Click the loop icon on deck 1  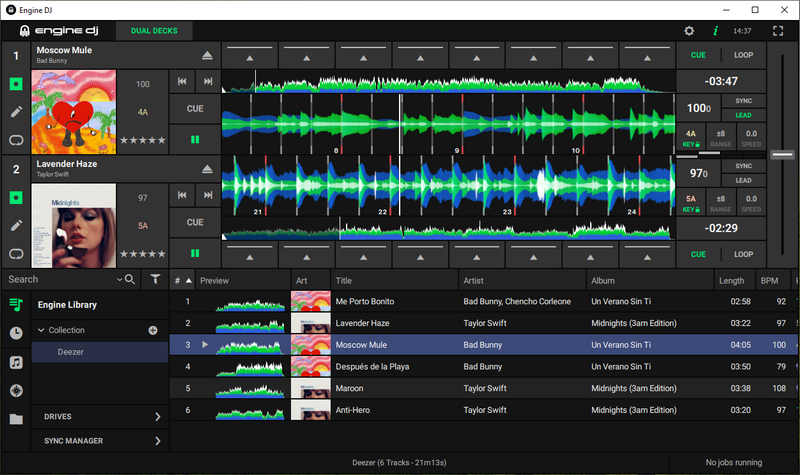16,140
